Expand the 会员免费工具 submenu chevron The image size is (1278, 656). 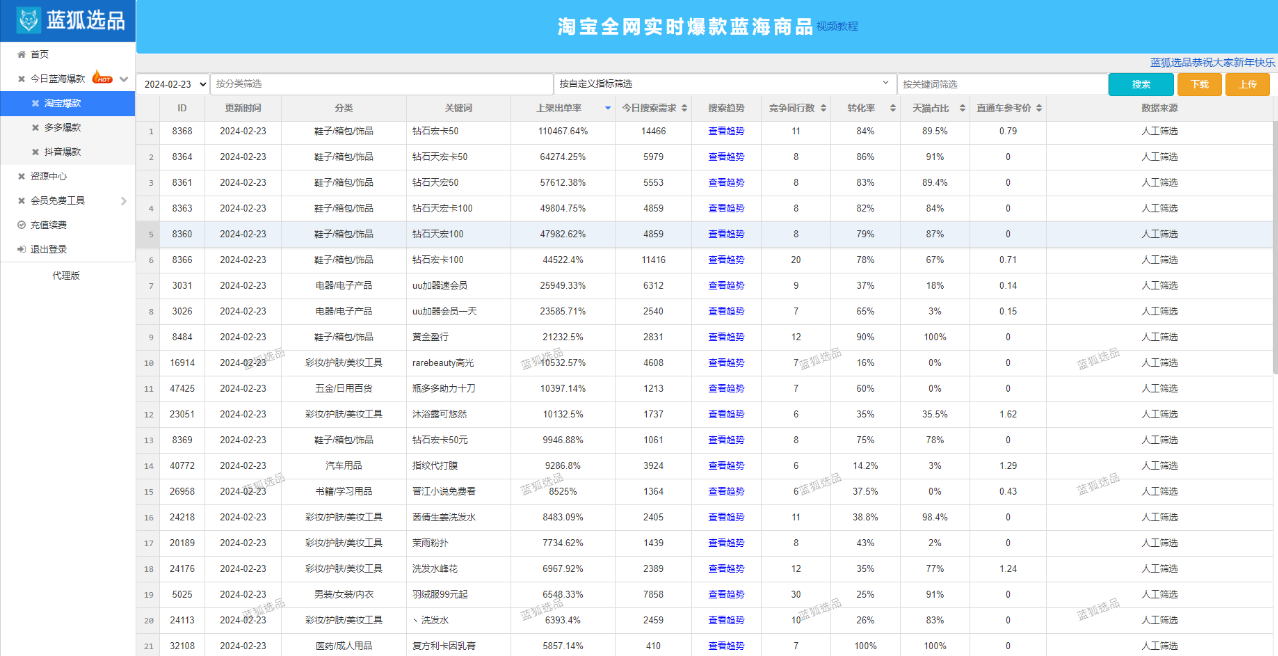pyautogui.click(x=123, y=200)
